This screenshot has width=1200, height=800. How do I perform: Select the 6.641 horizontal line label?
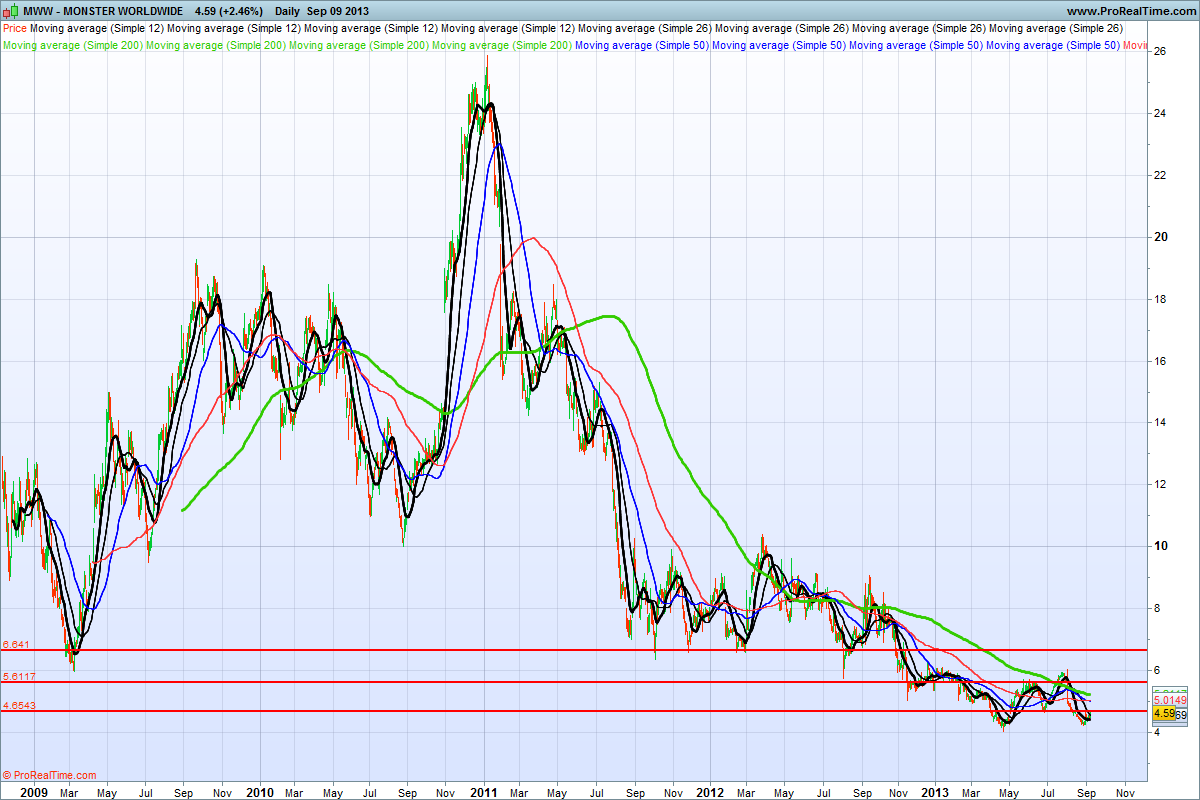(x=18, y=644)
